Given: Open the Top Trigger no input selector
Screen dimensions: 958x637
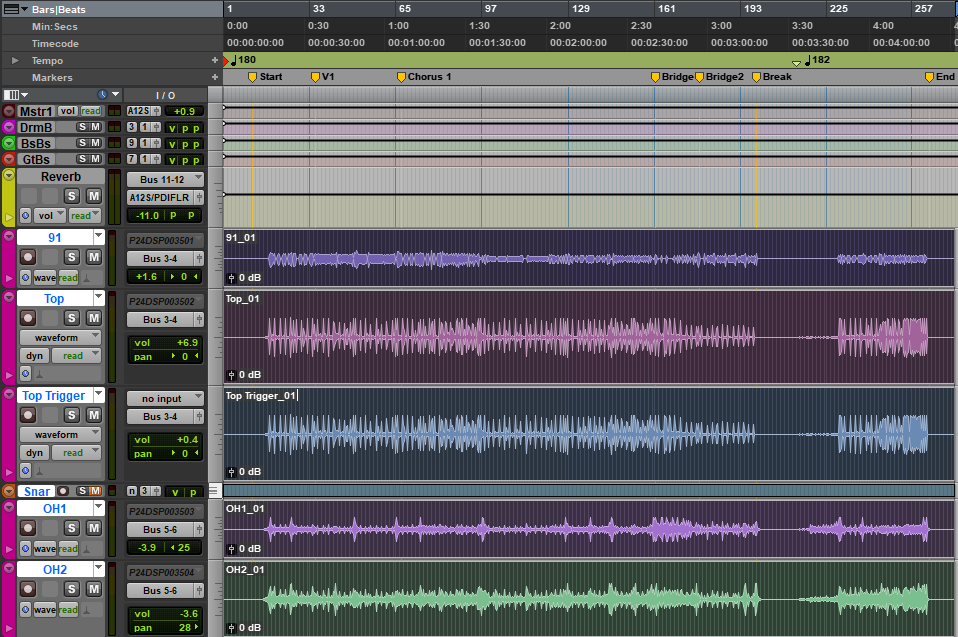Looking at the screenshot, I should point(165,399).
